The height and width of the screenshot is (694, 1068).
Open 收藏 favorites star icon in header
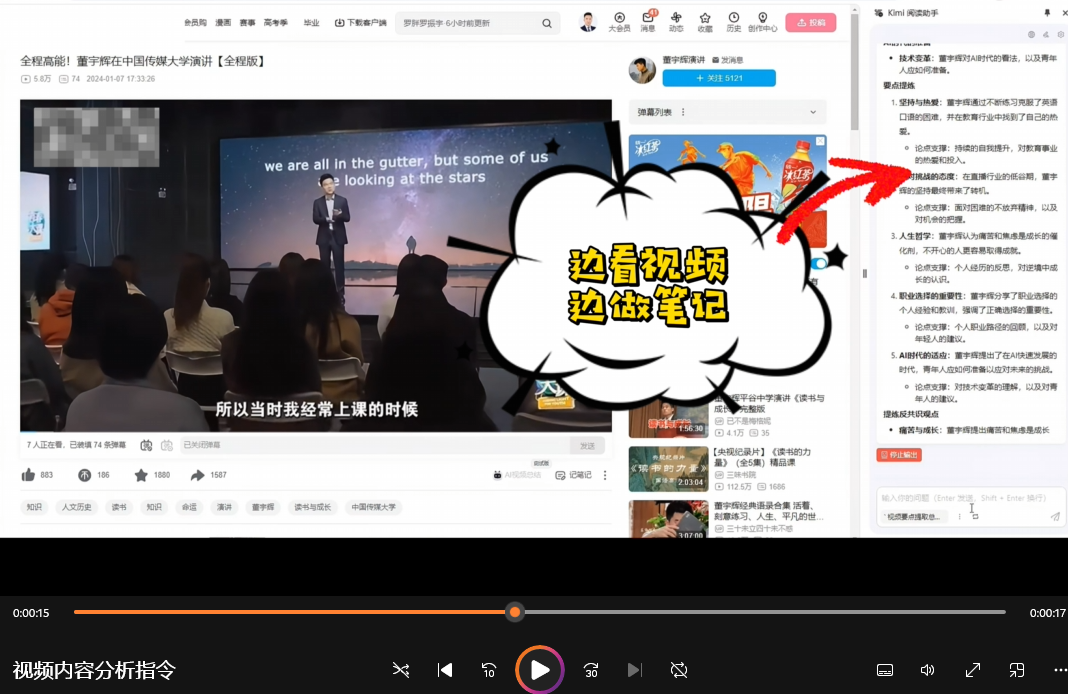(705, 22)
